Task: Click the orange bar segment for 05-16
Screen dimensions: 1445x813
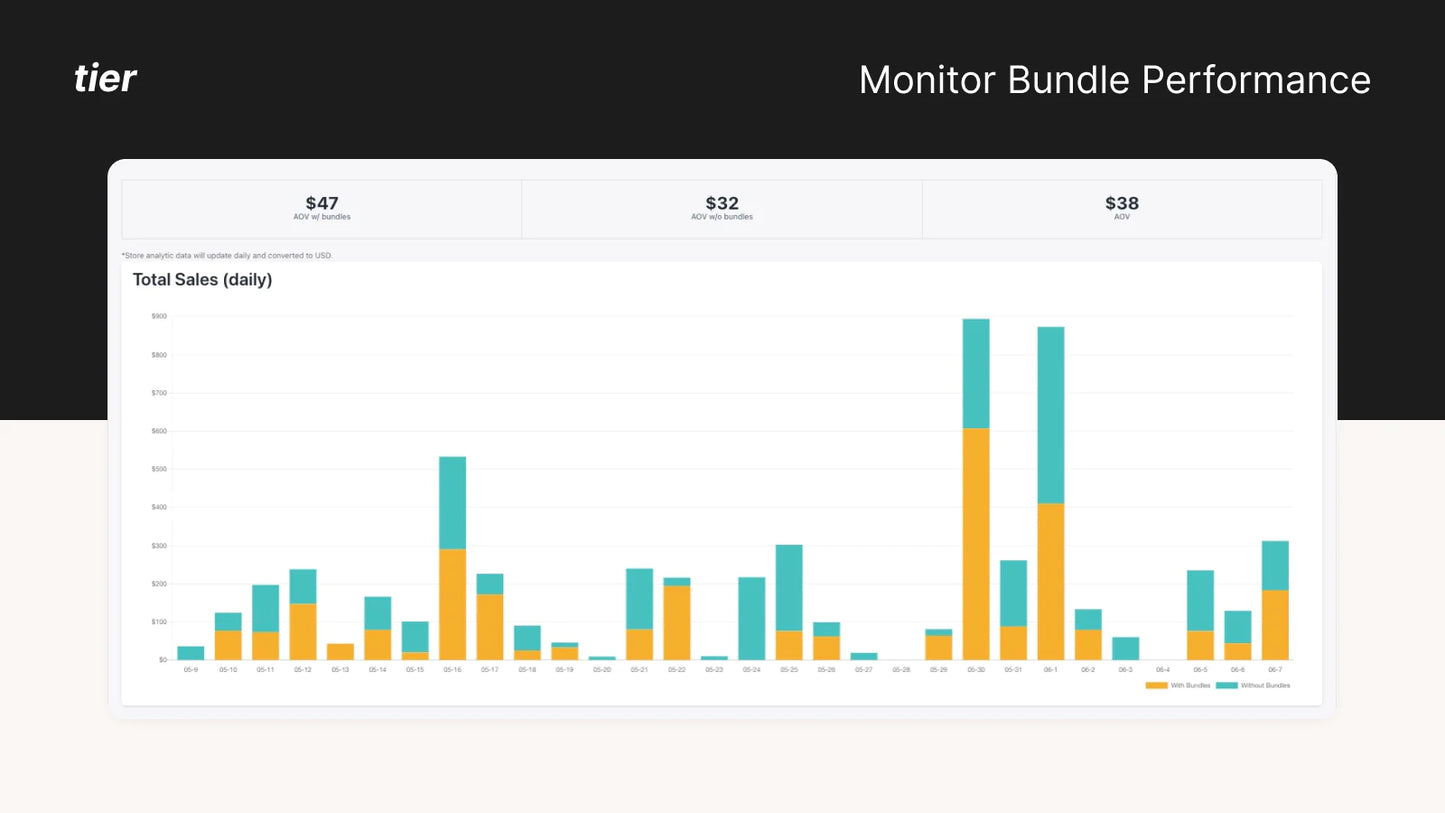Action: tap(452, 604)
